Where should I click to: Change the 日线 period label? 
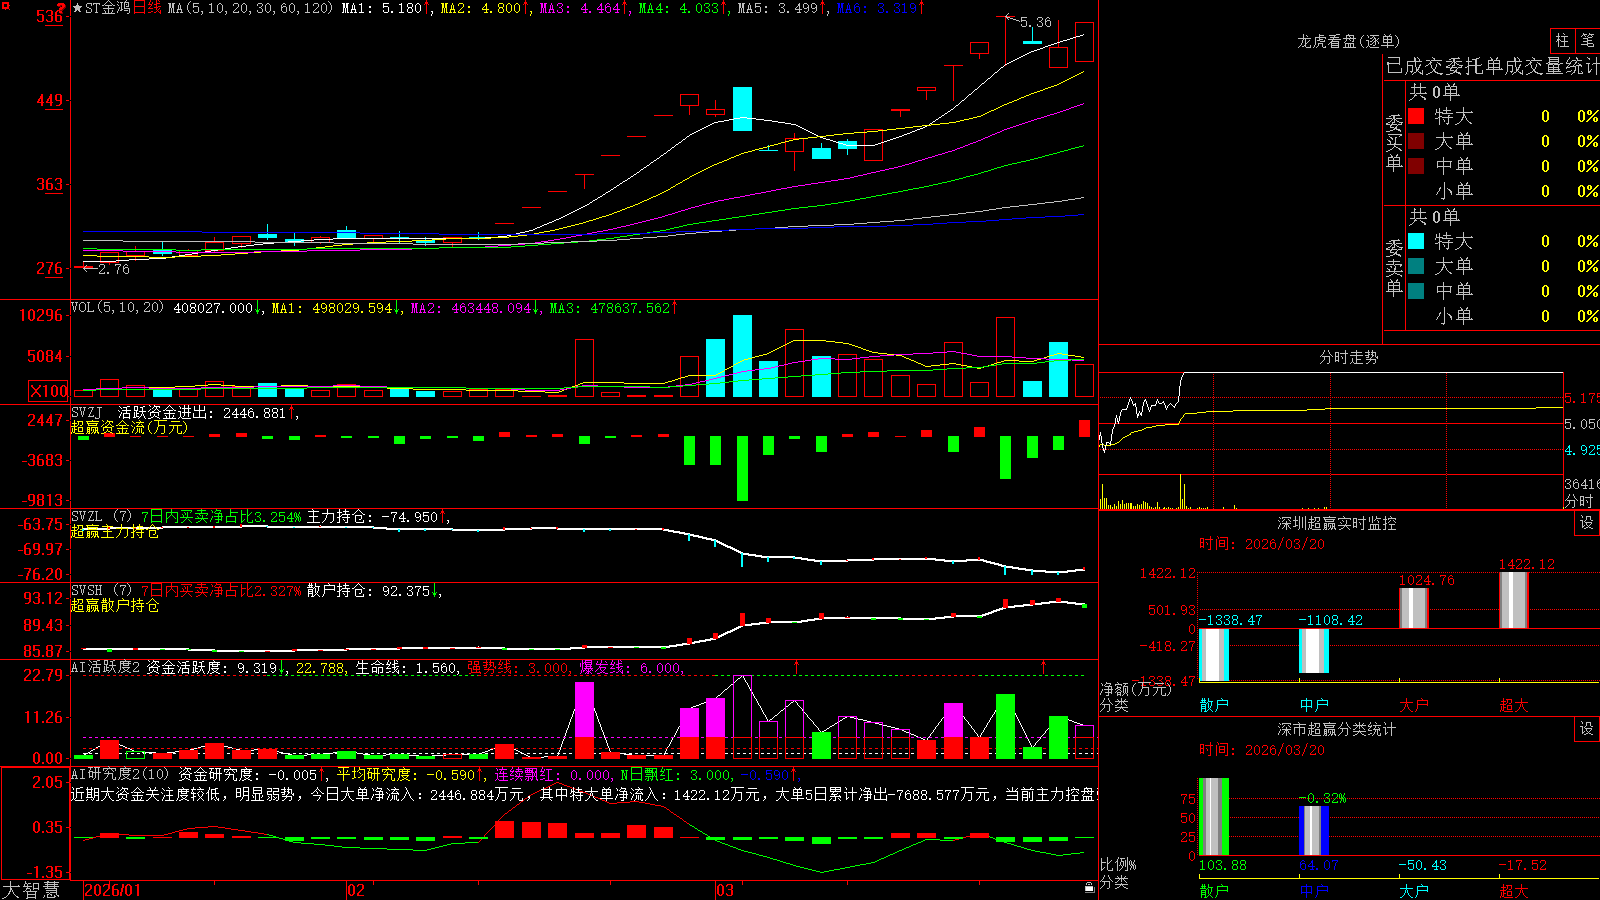click(147, 8)
